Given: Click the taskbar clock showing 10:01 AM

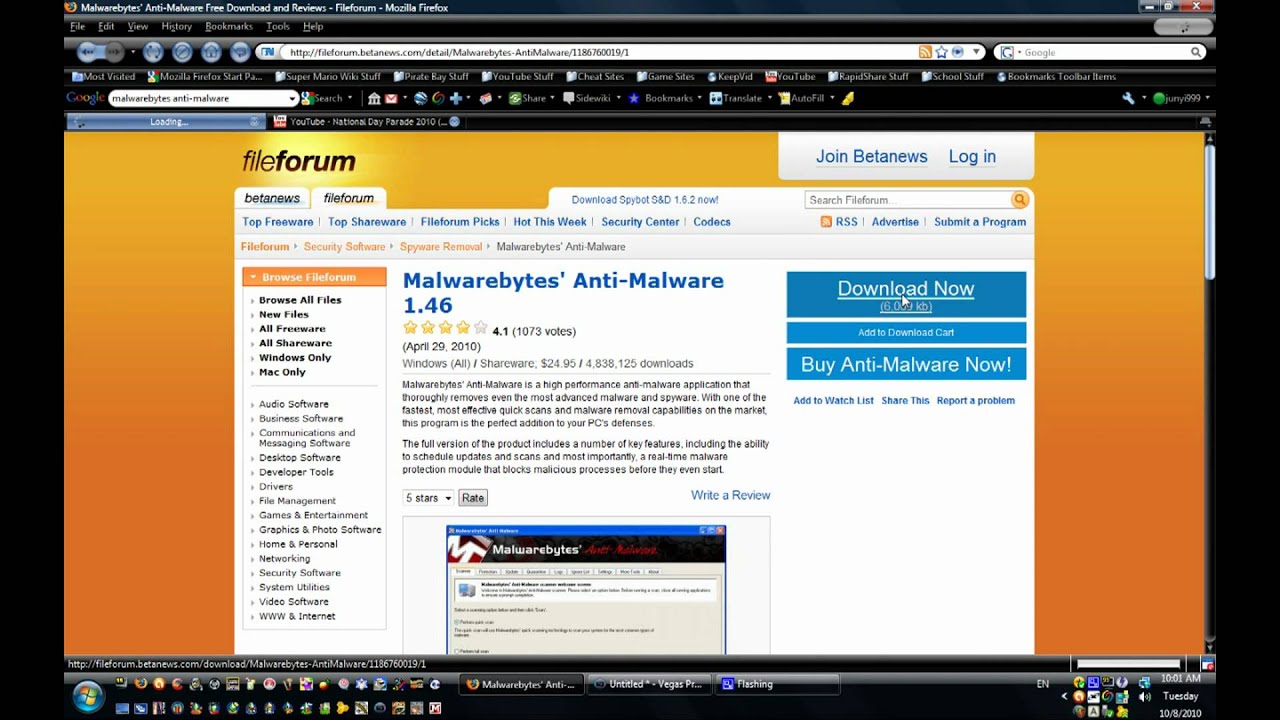Looking at the screenshot, I should (x=1181, y=678).
